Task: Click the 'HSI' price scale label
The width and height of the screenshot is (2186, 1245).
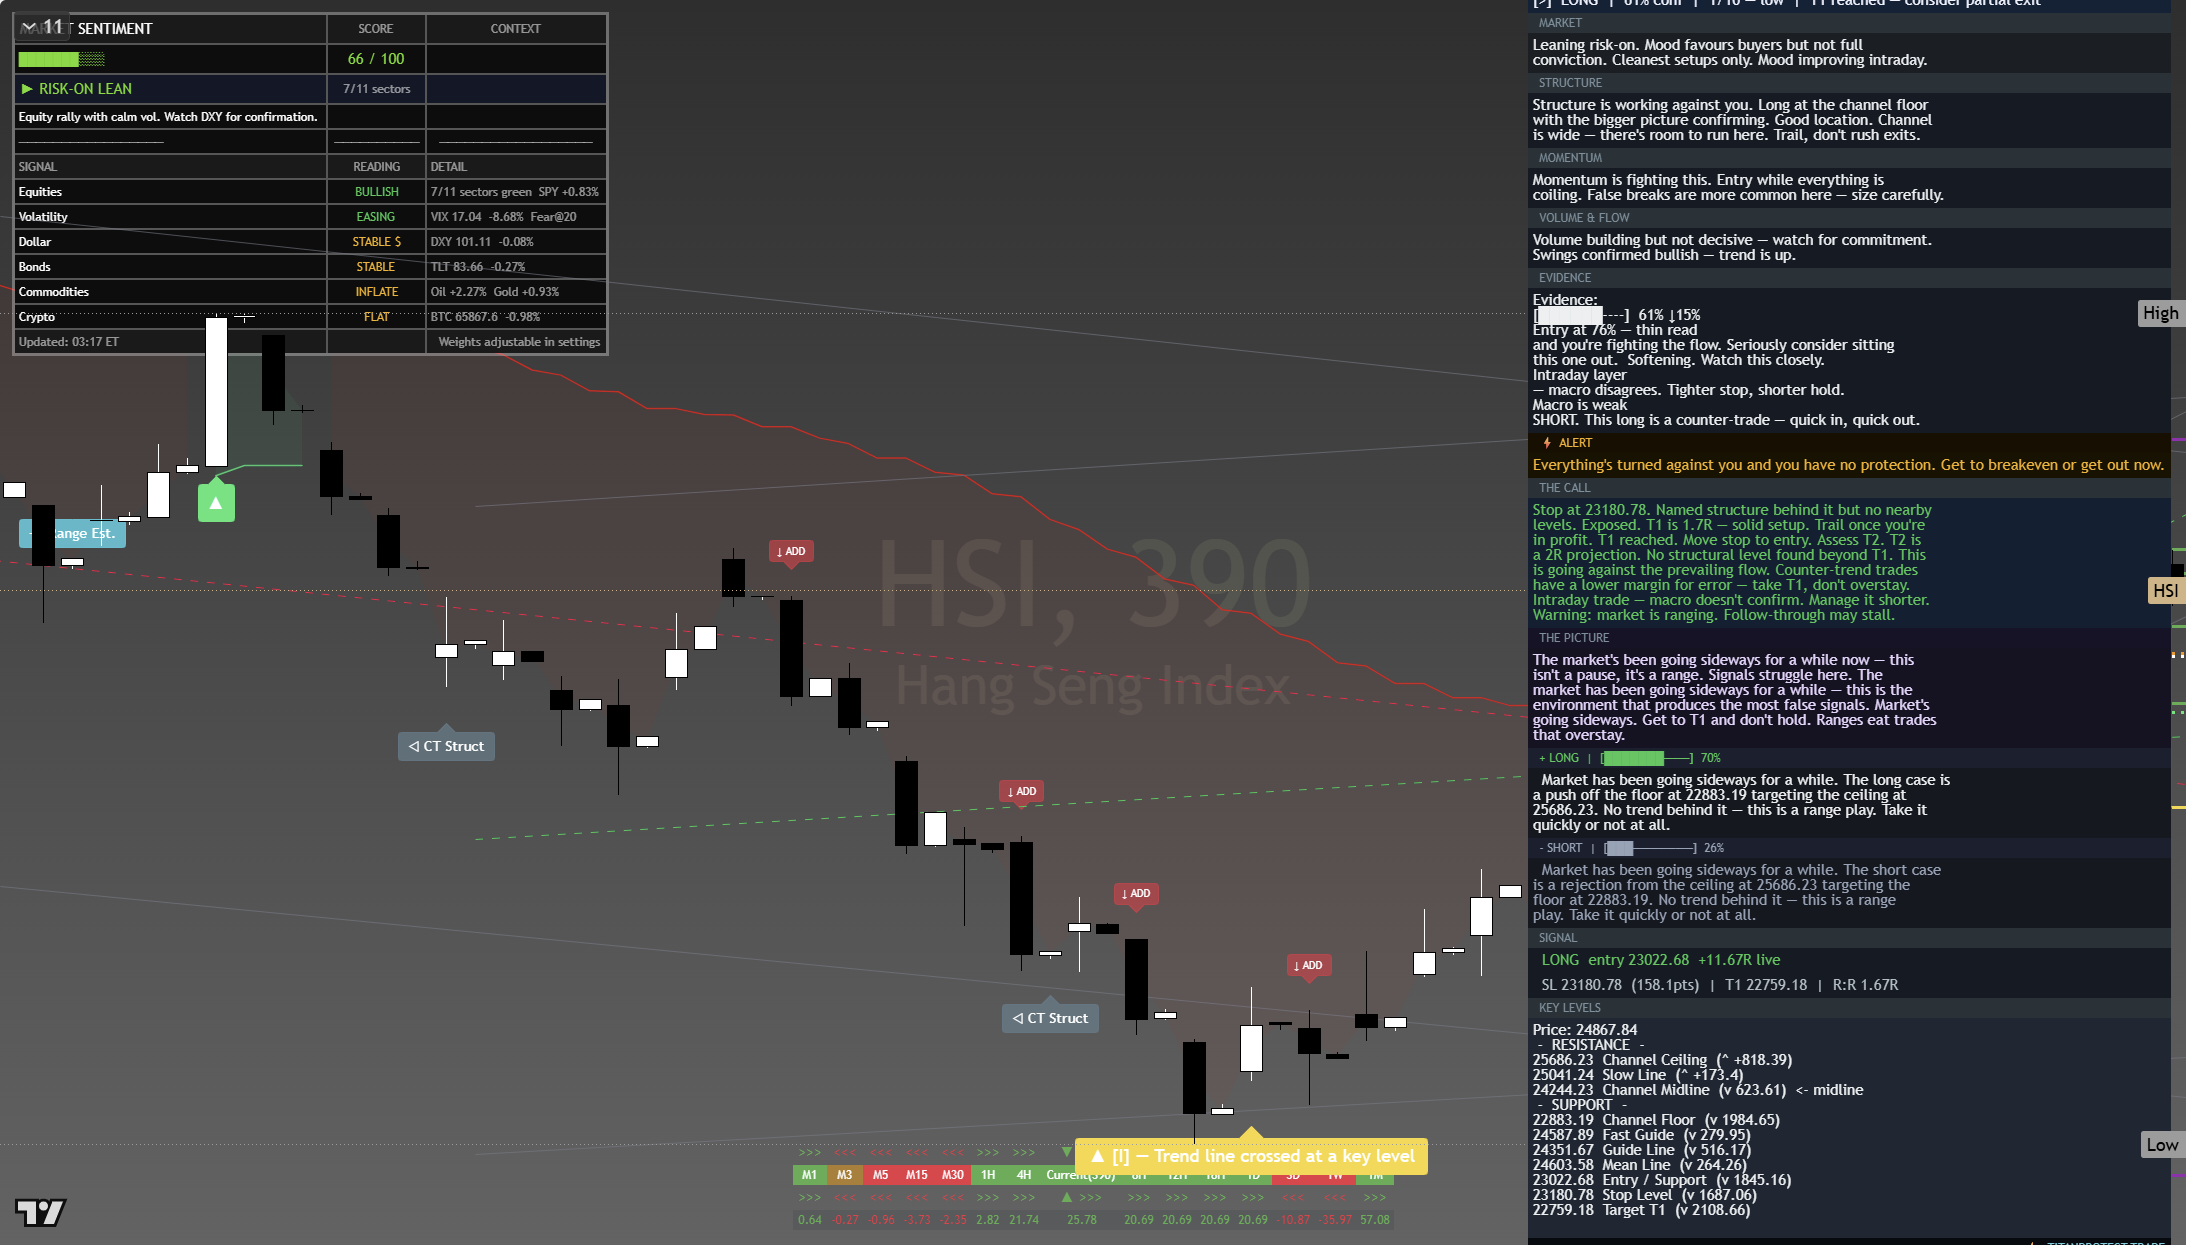Action: [2165, 591]
